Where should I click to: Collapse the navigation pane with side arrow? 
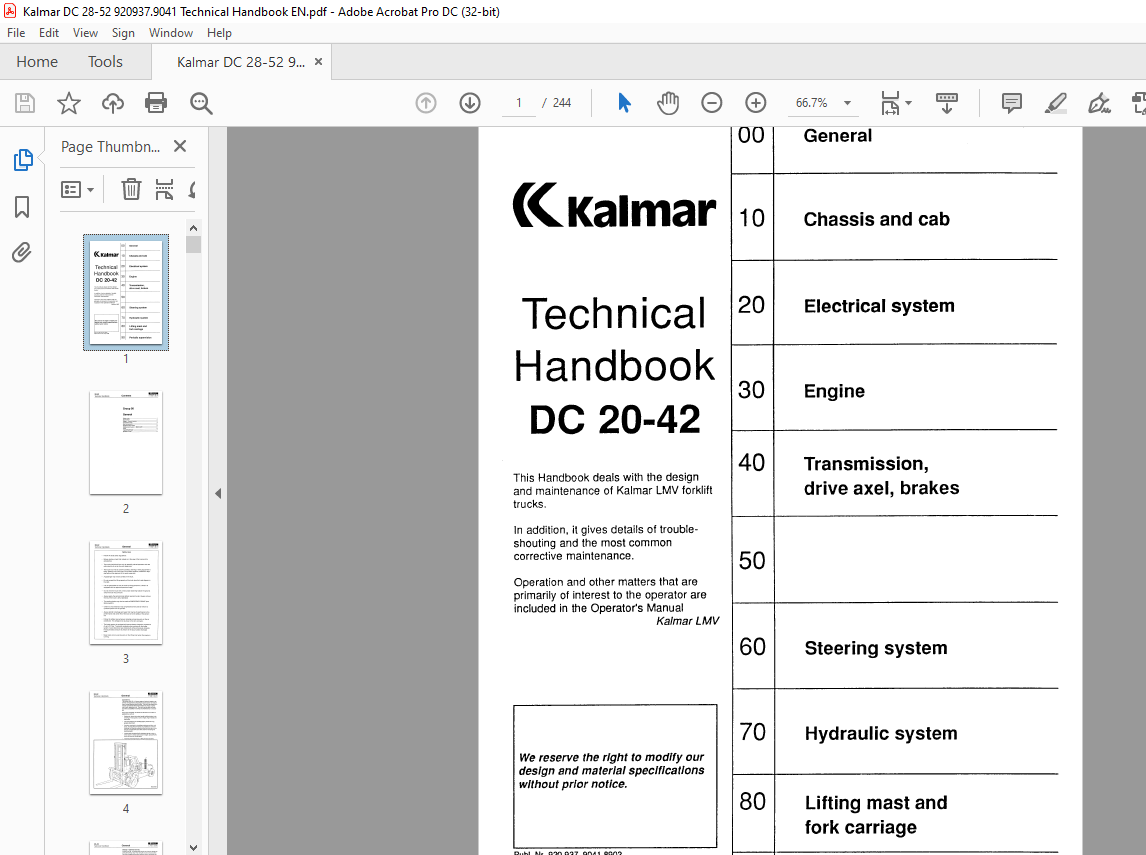coord(218,493)
